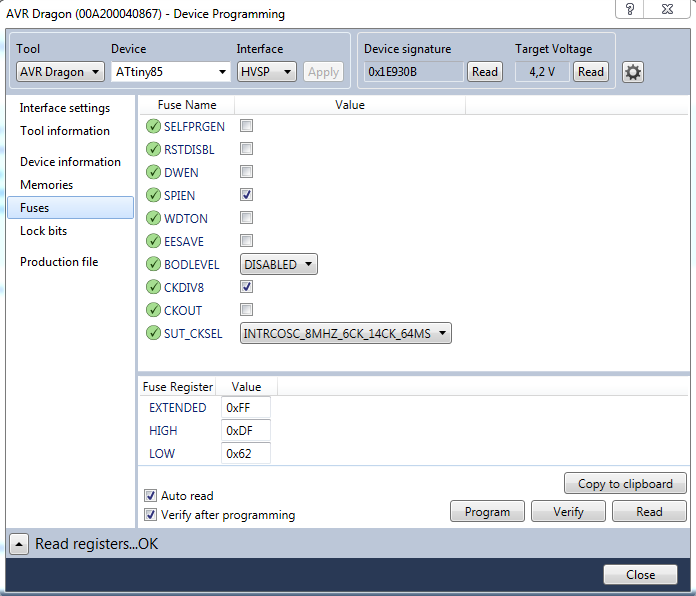696x596 pixels.
Task: Open the Tool dropdown showing AVR Dragon
Action: pos(60,72)
